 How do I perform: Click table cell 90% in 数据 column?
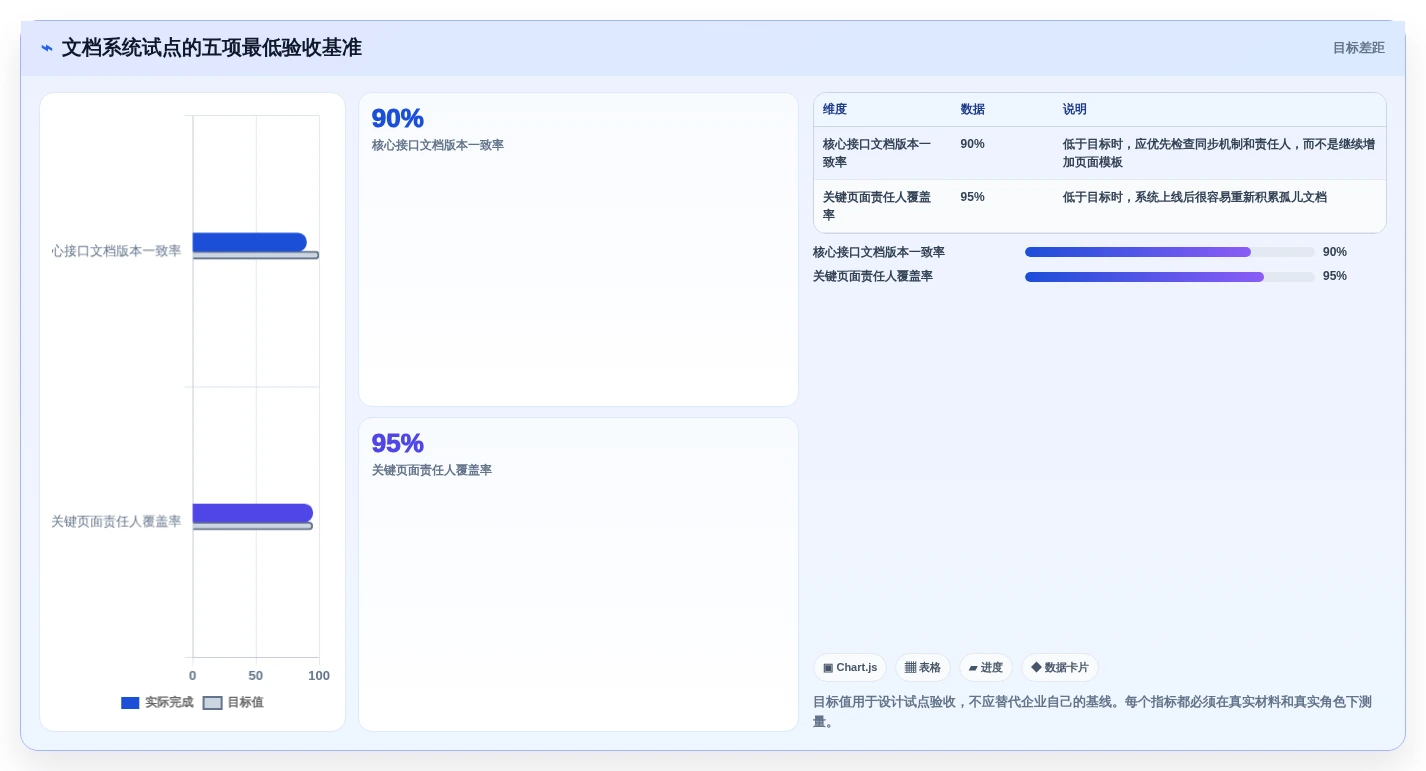tap(973, 145)
